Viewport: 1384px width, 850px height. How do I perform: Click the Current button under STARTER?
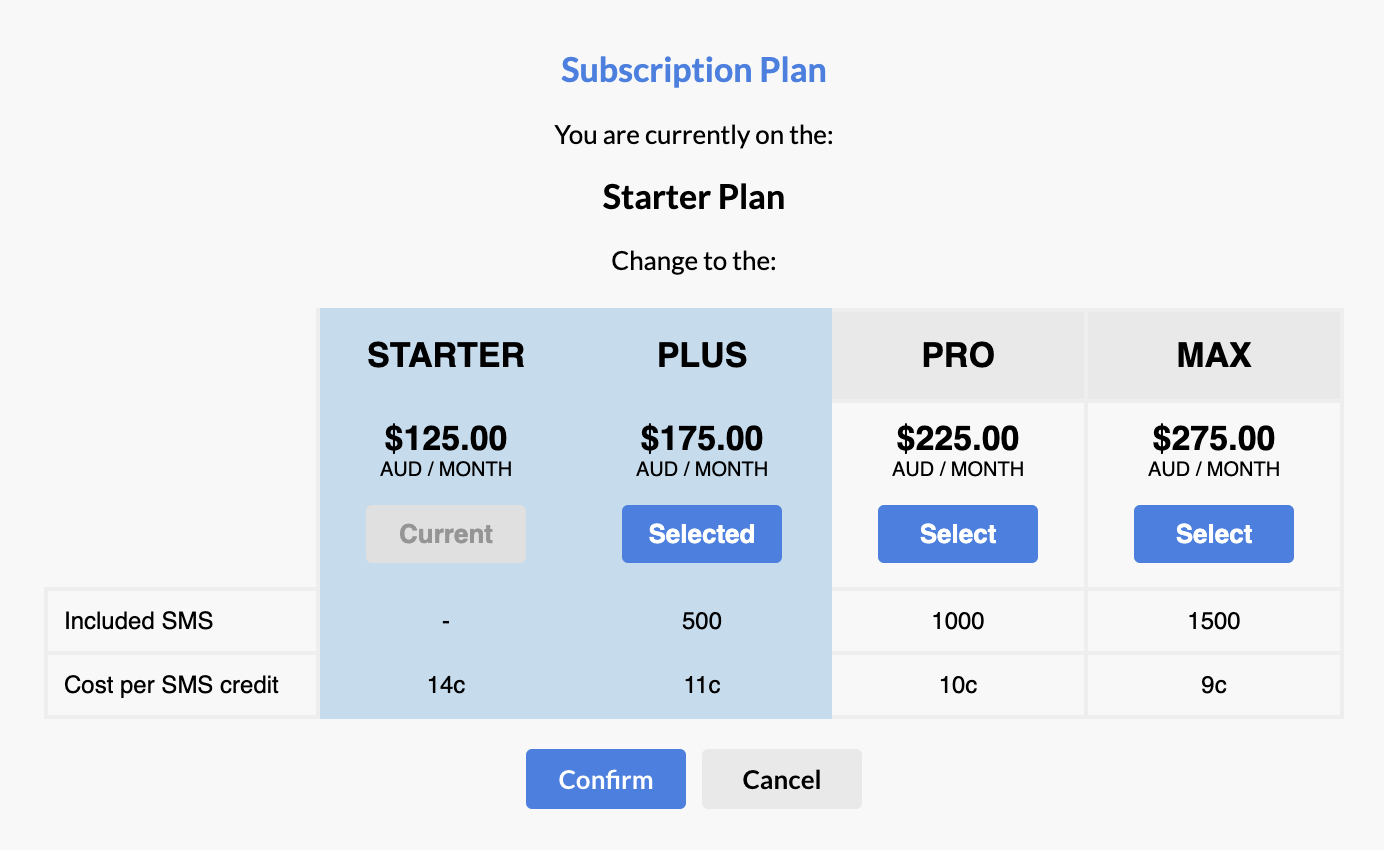(445, 533)
